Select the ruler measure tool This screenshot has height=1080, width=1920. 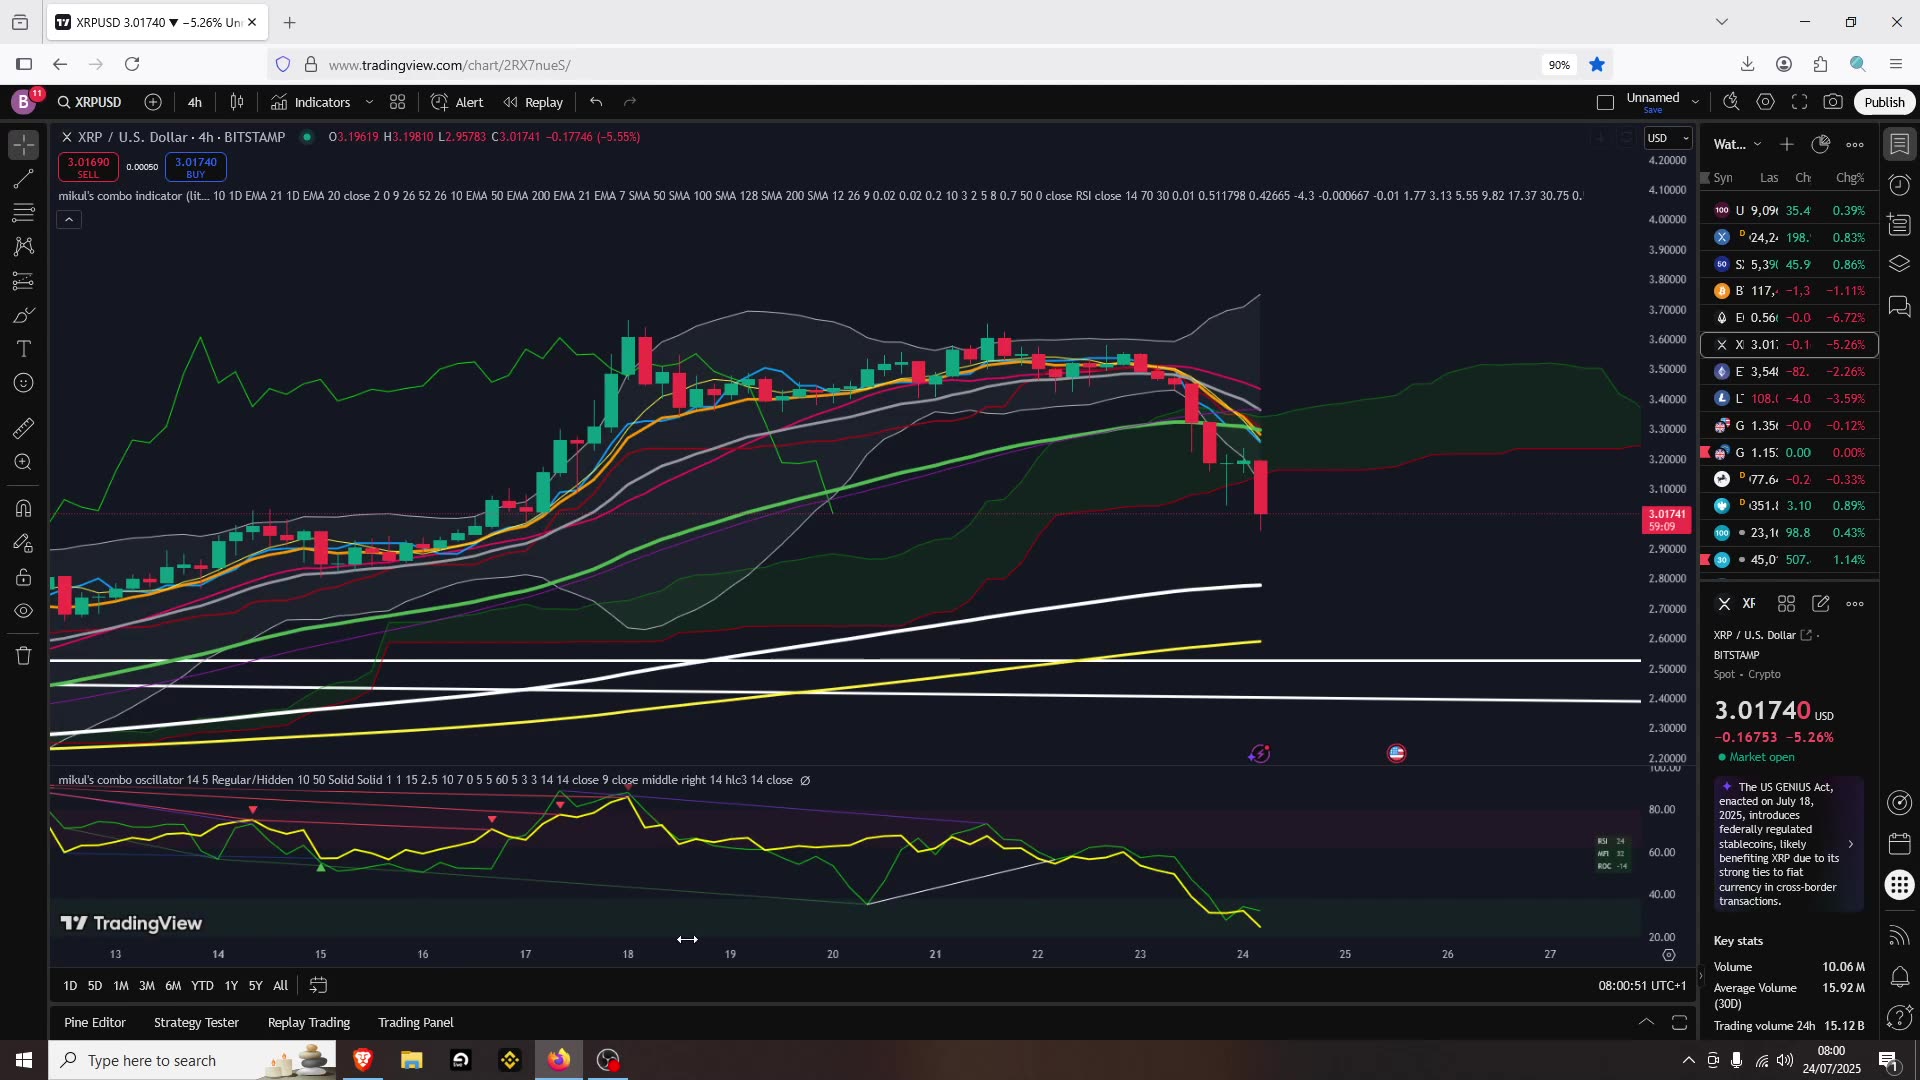click(24, 428)
